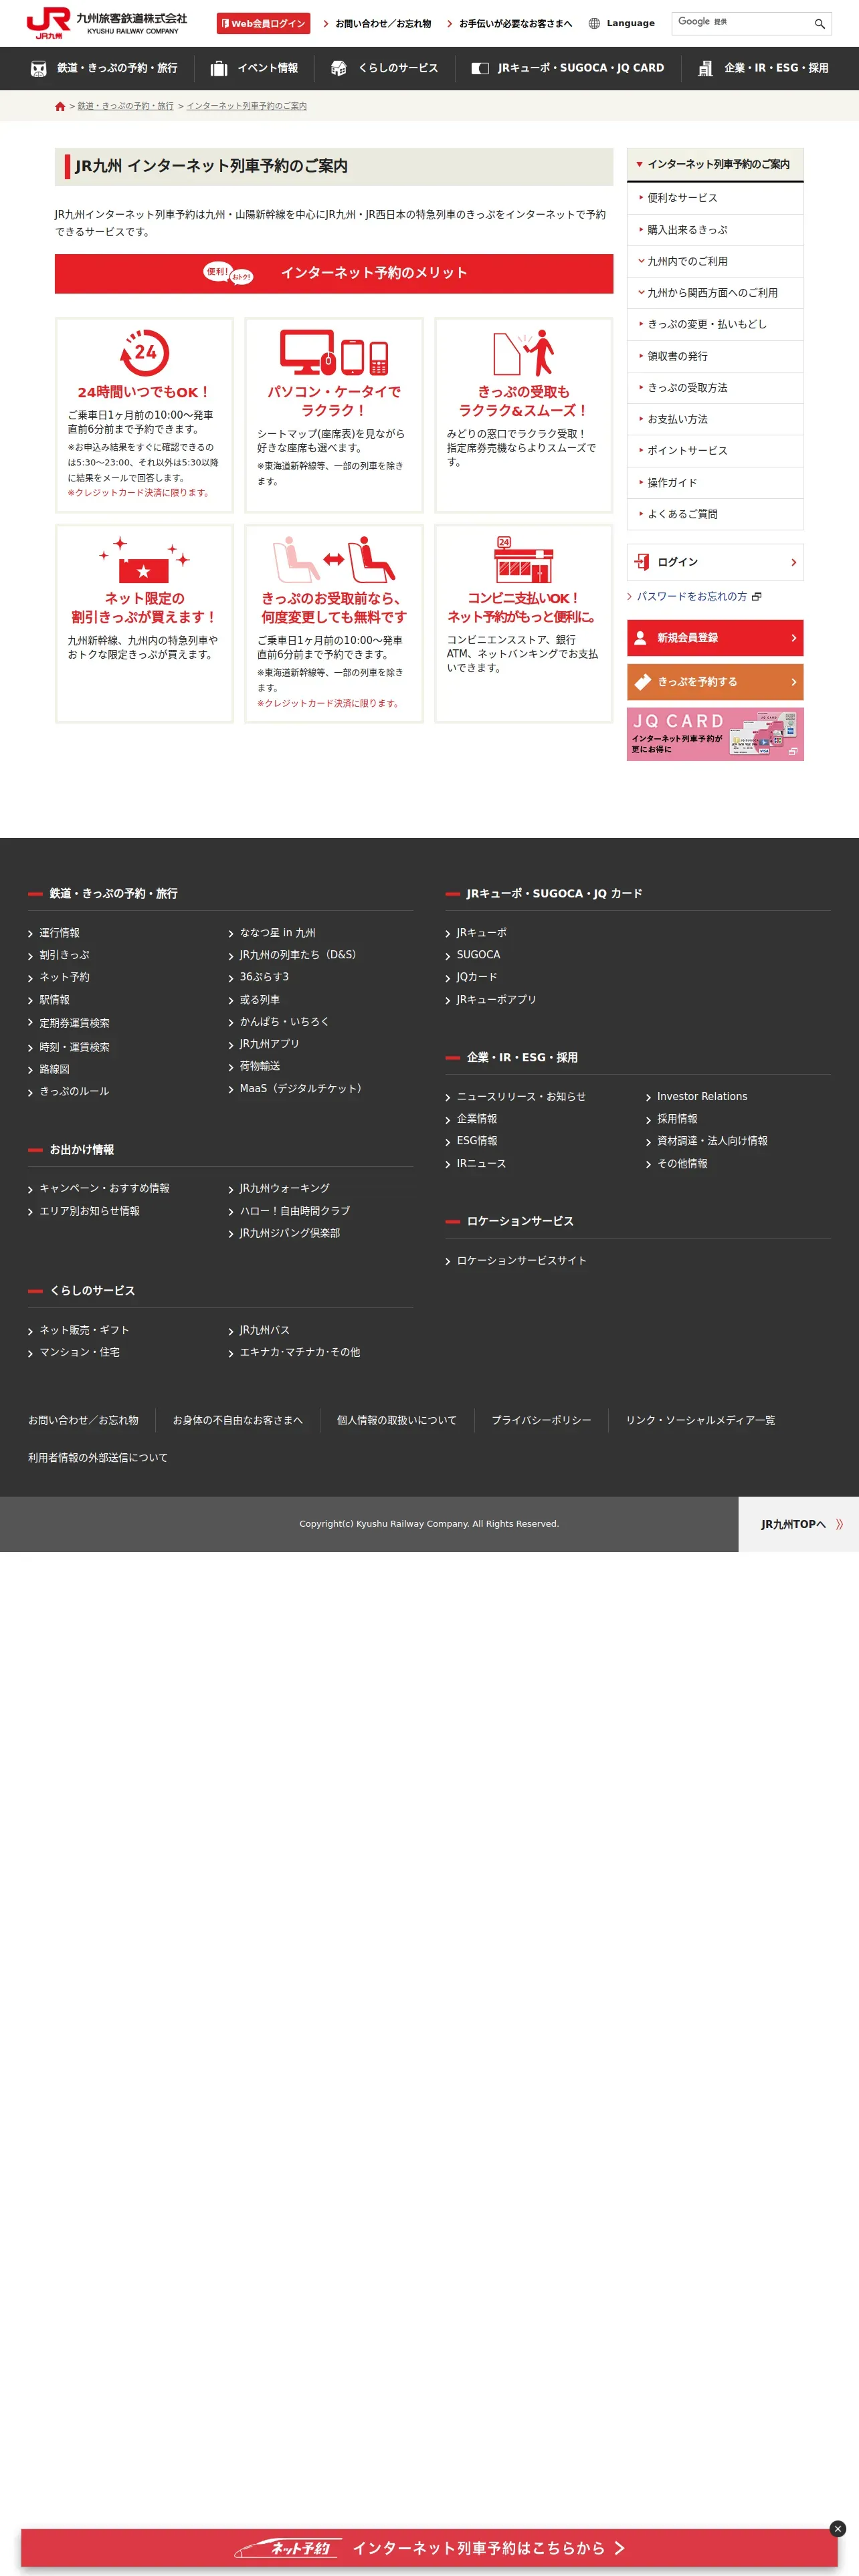
Task: Open SUGOCA footer link
Action: point(478,955)
